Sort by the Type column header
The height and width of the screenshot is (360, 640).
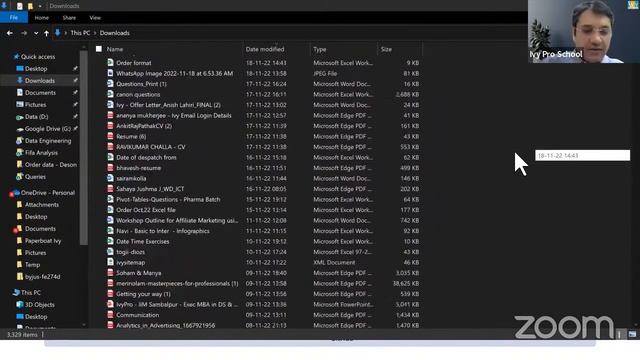click(320, 49)
